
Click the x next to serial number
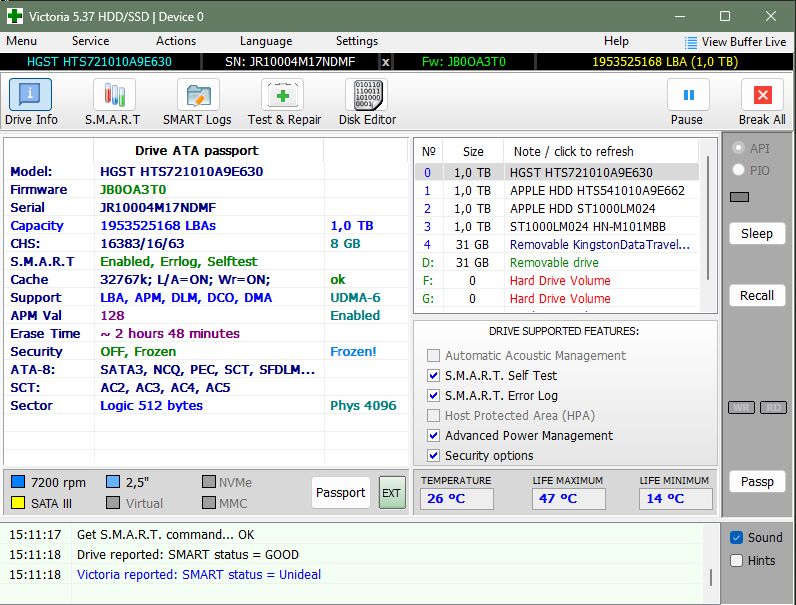386,62
